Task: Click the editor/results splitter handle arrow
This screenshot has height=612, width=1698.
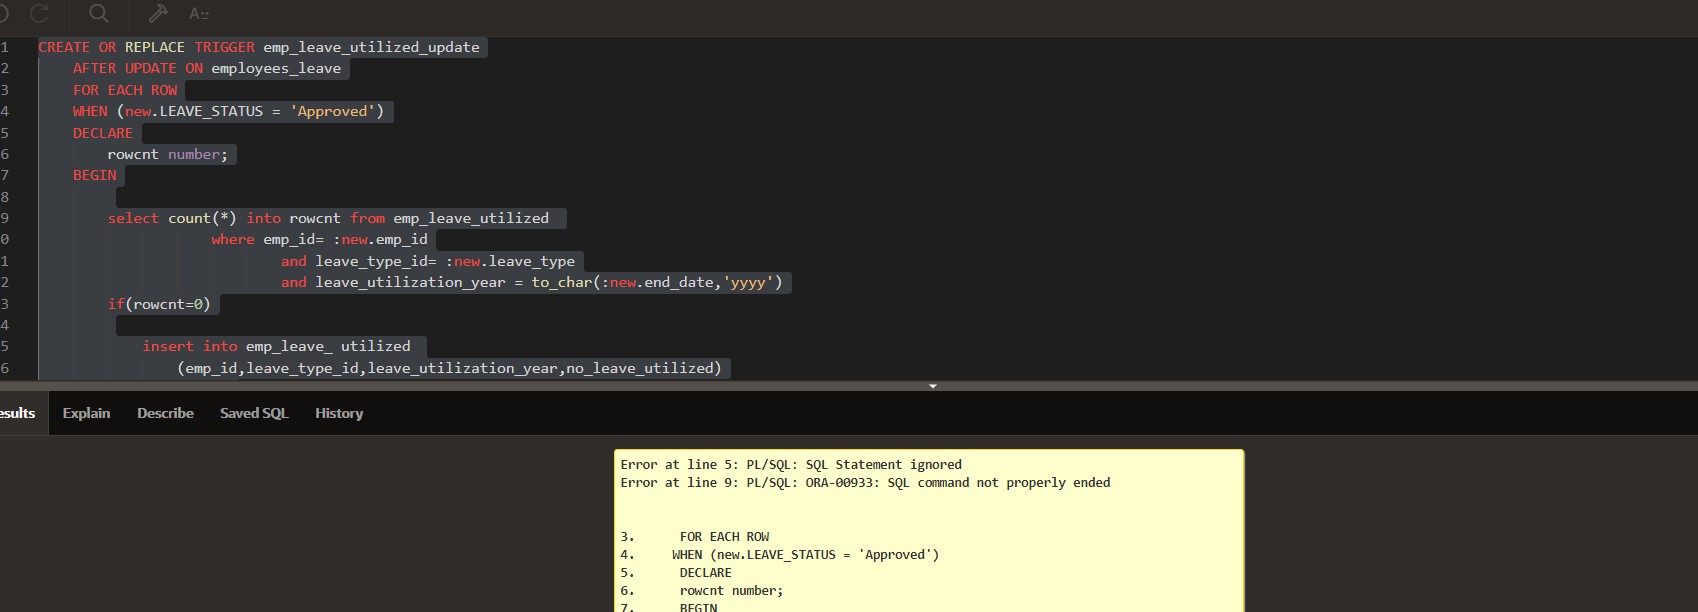Action: [x=933, y=386]
